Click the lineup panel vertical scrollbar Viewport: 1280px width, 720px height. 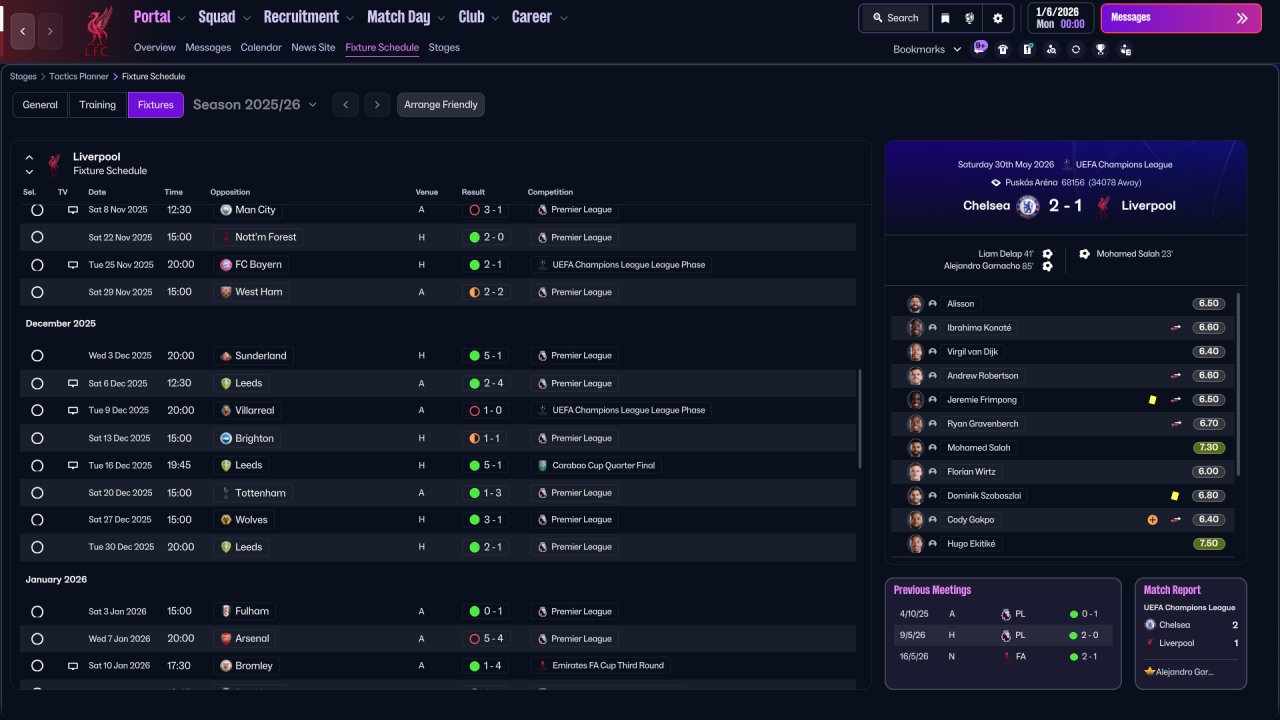[1239, 384]
